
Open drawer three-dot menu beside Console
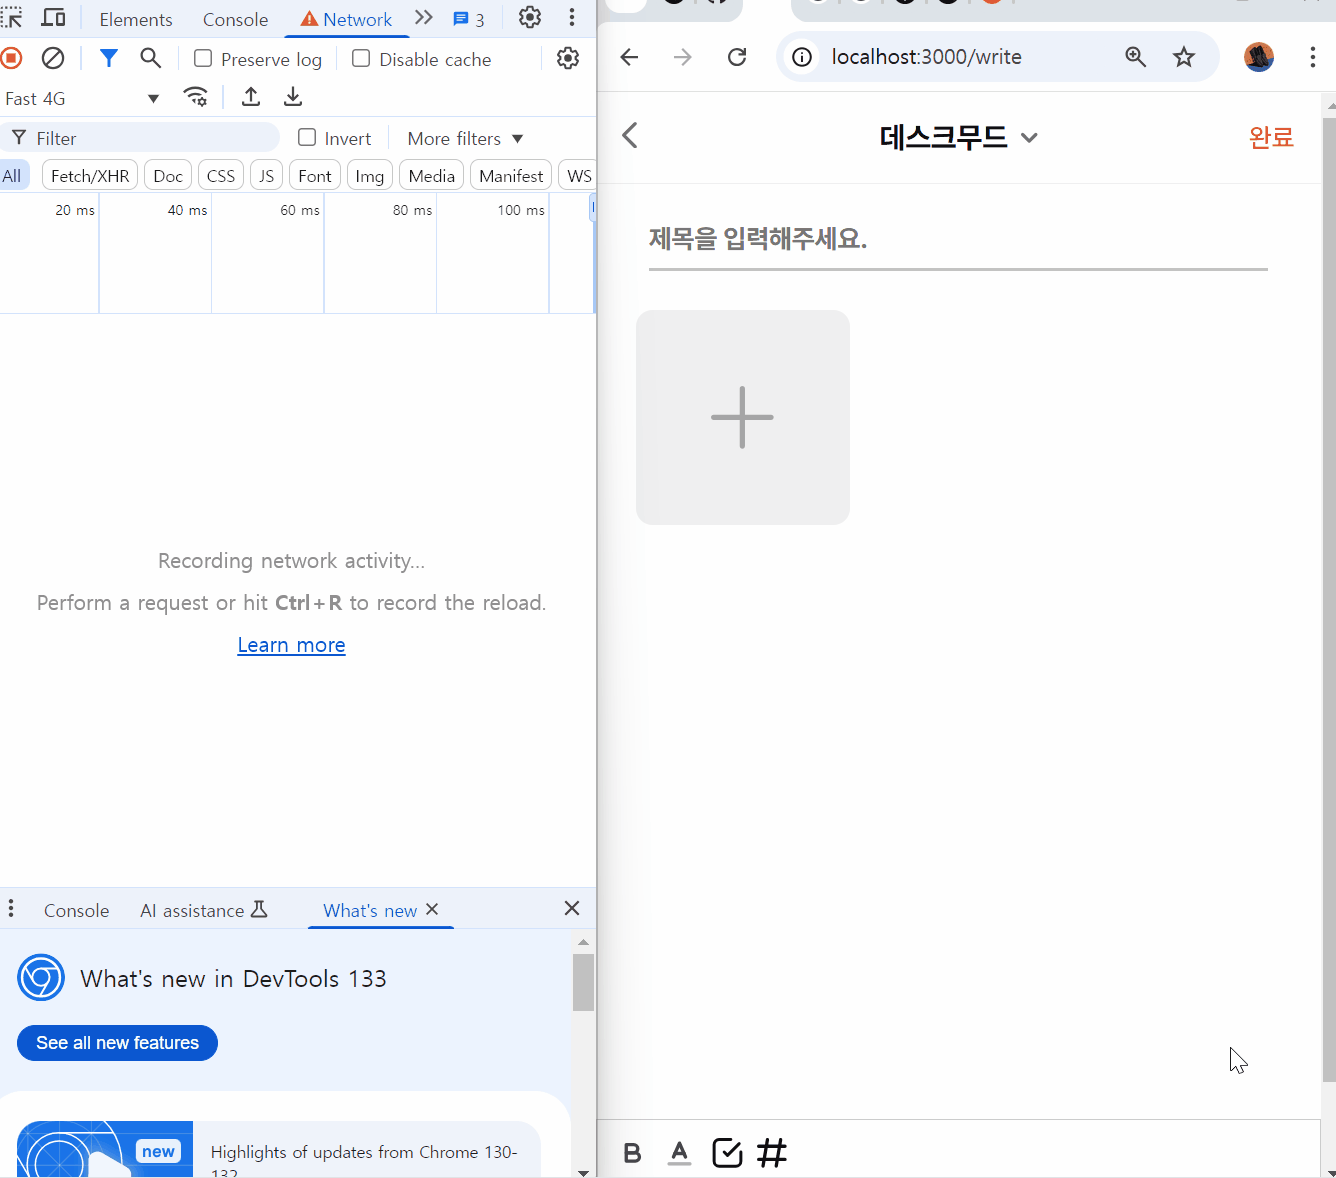point(11,908)
